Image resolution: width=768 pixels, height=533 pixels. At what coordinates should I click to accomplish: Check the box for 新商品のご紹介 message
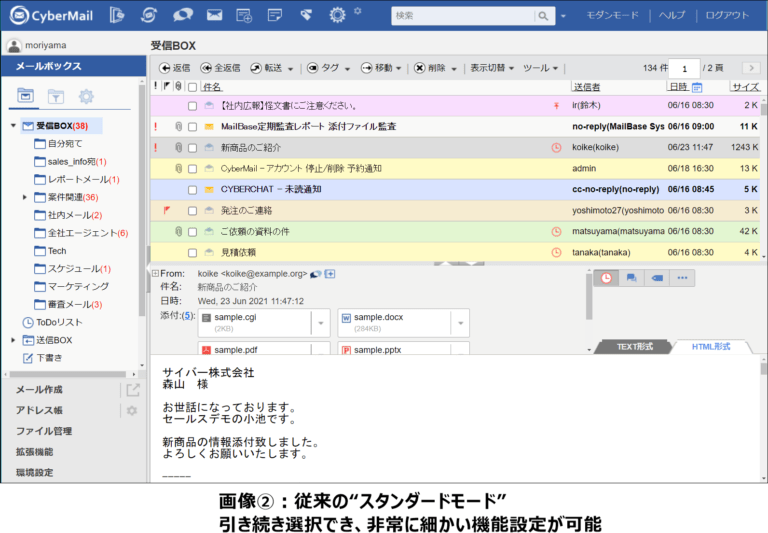tap(192, 148)
